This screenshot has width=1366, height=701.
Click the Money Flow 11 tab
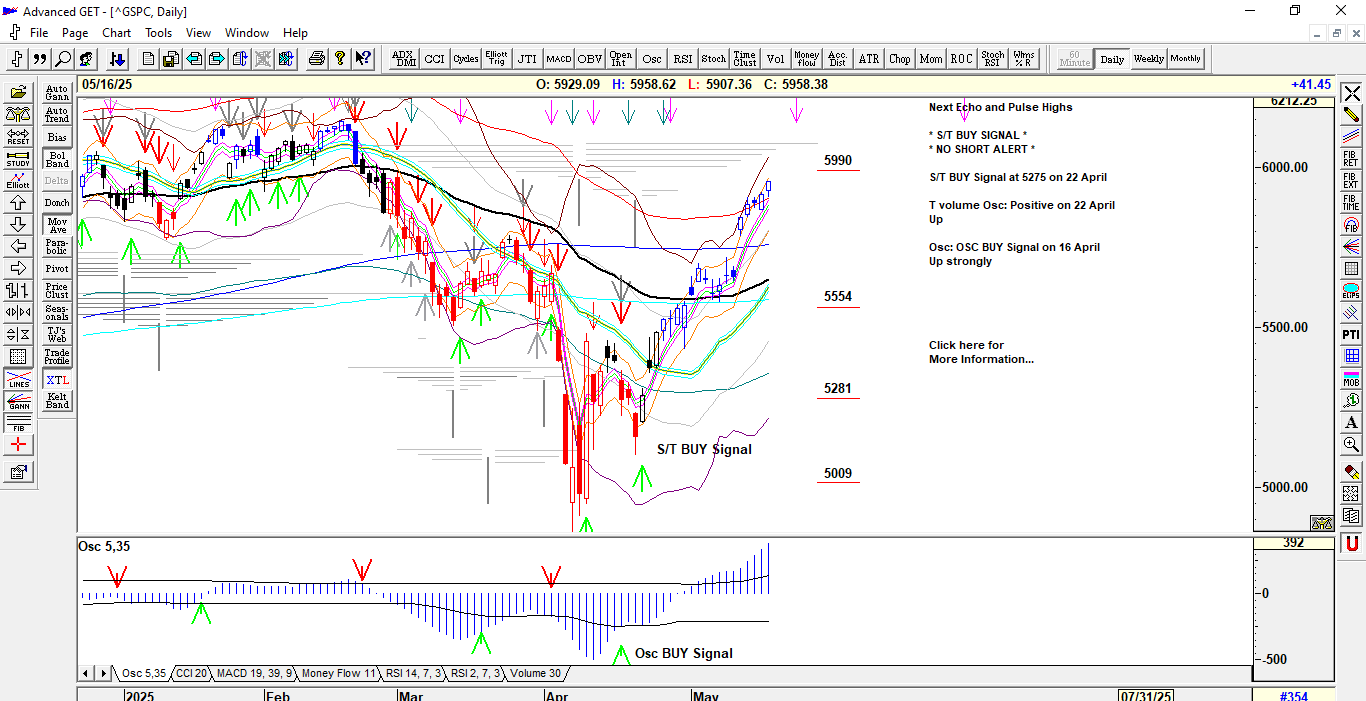(339, 673)
